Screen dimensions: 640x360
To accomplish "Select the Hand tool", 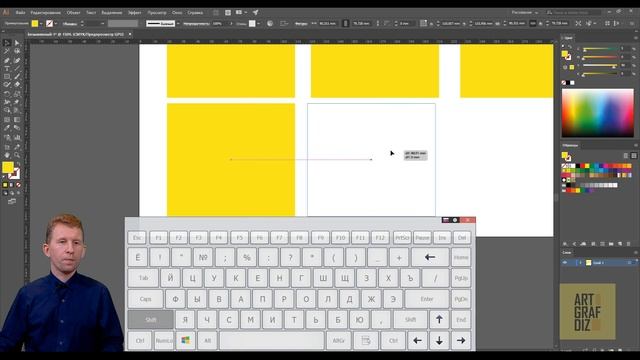I will (7, 155).
